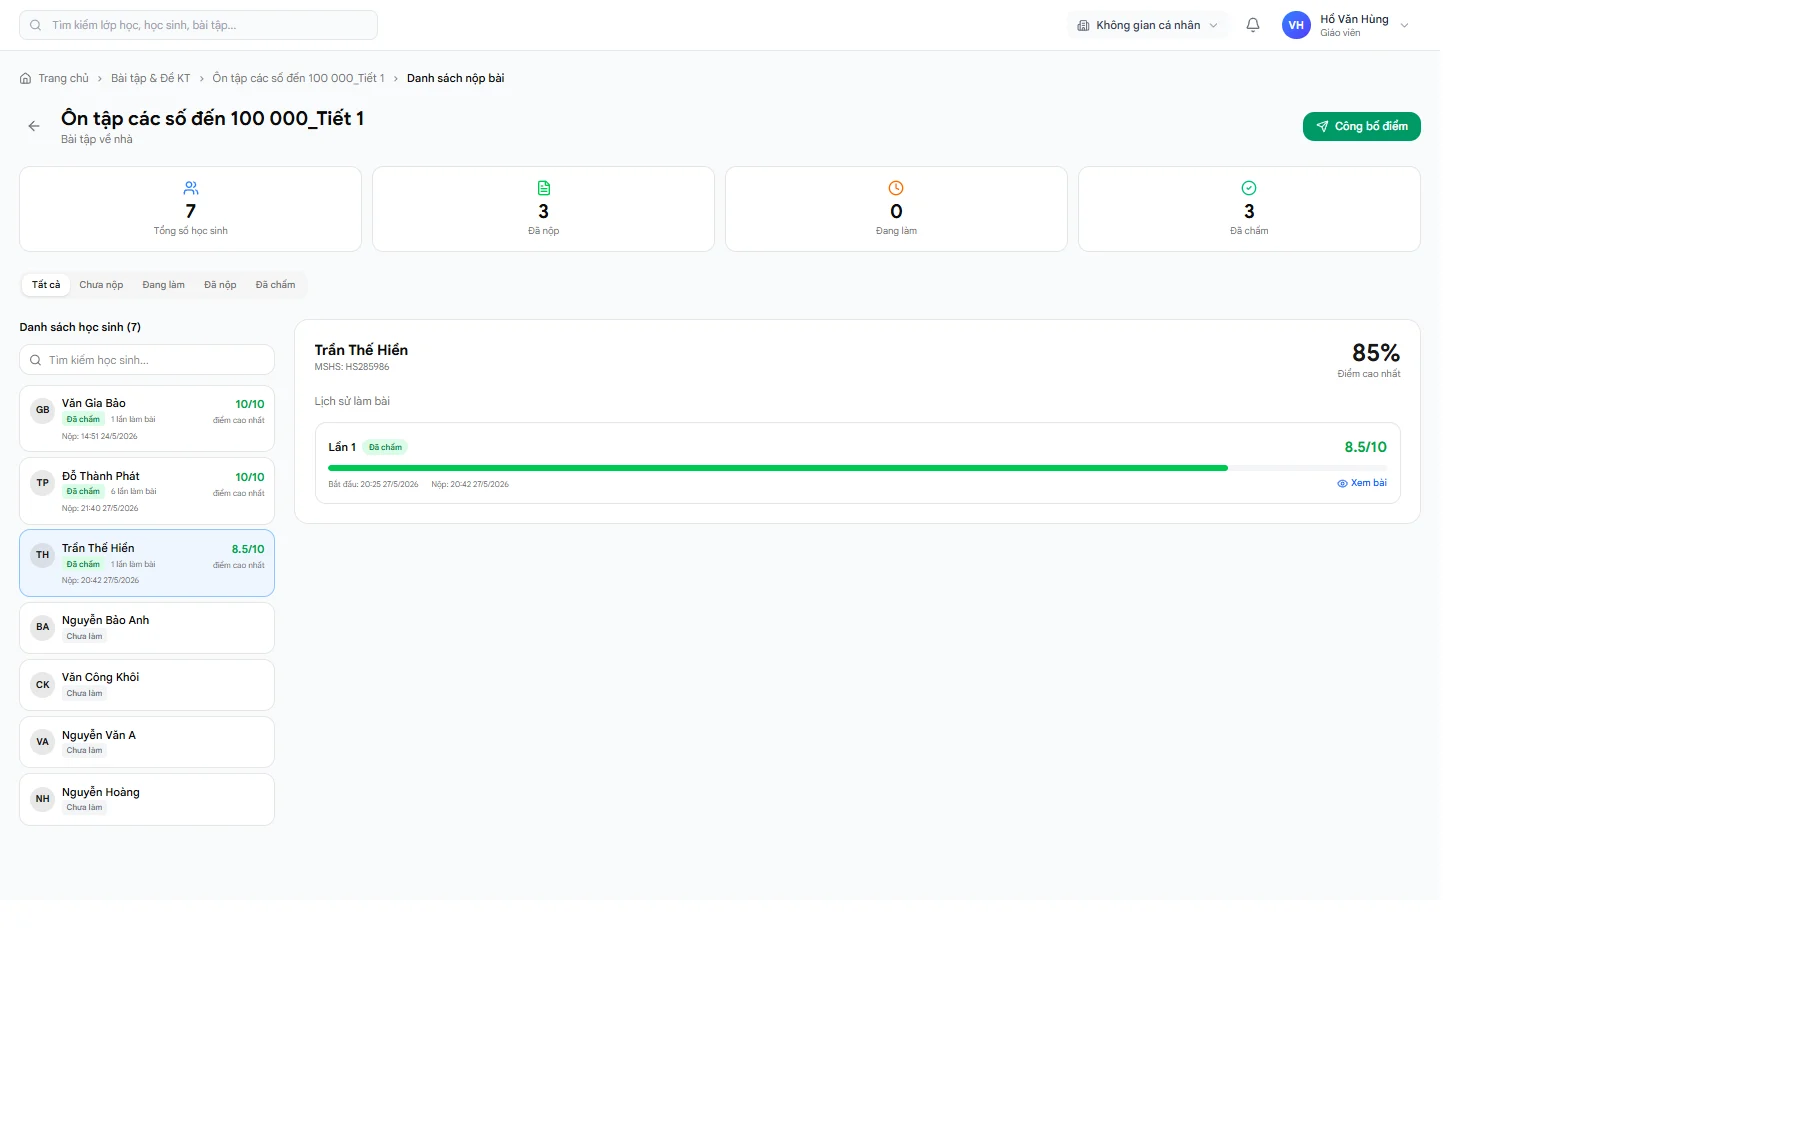
Task: Click the BA avatar of Nguyễn Bảo Anh
Action: 42,627
